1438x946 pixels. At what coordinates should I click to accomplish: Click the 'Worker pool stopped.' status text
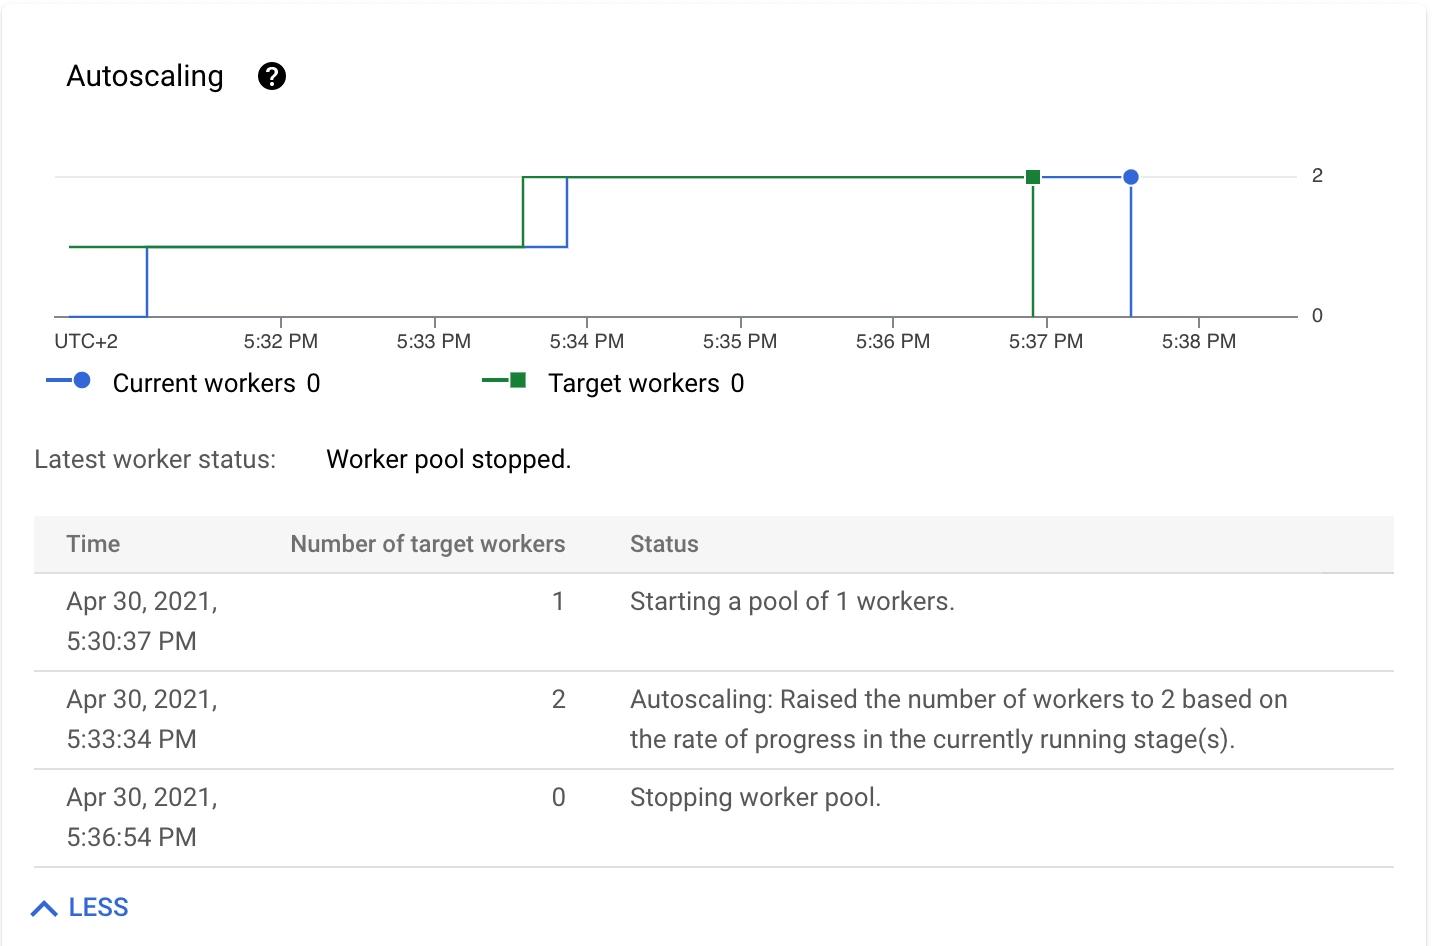448,460
